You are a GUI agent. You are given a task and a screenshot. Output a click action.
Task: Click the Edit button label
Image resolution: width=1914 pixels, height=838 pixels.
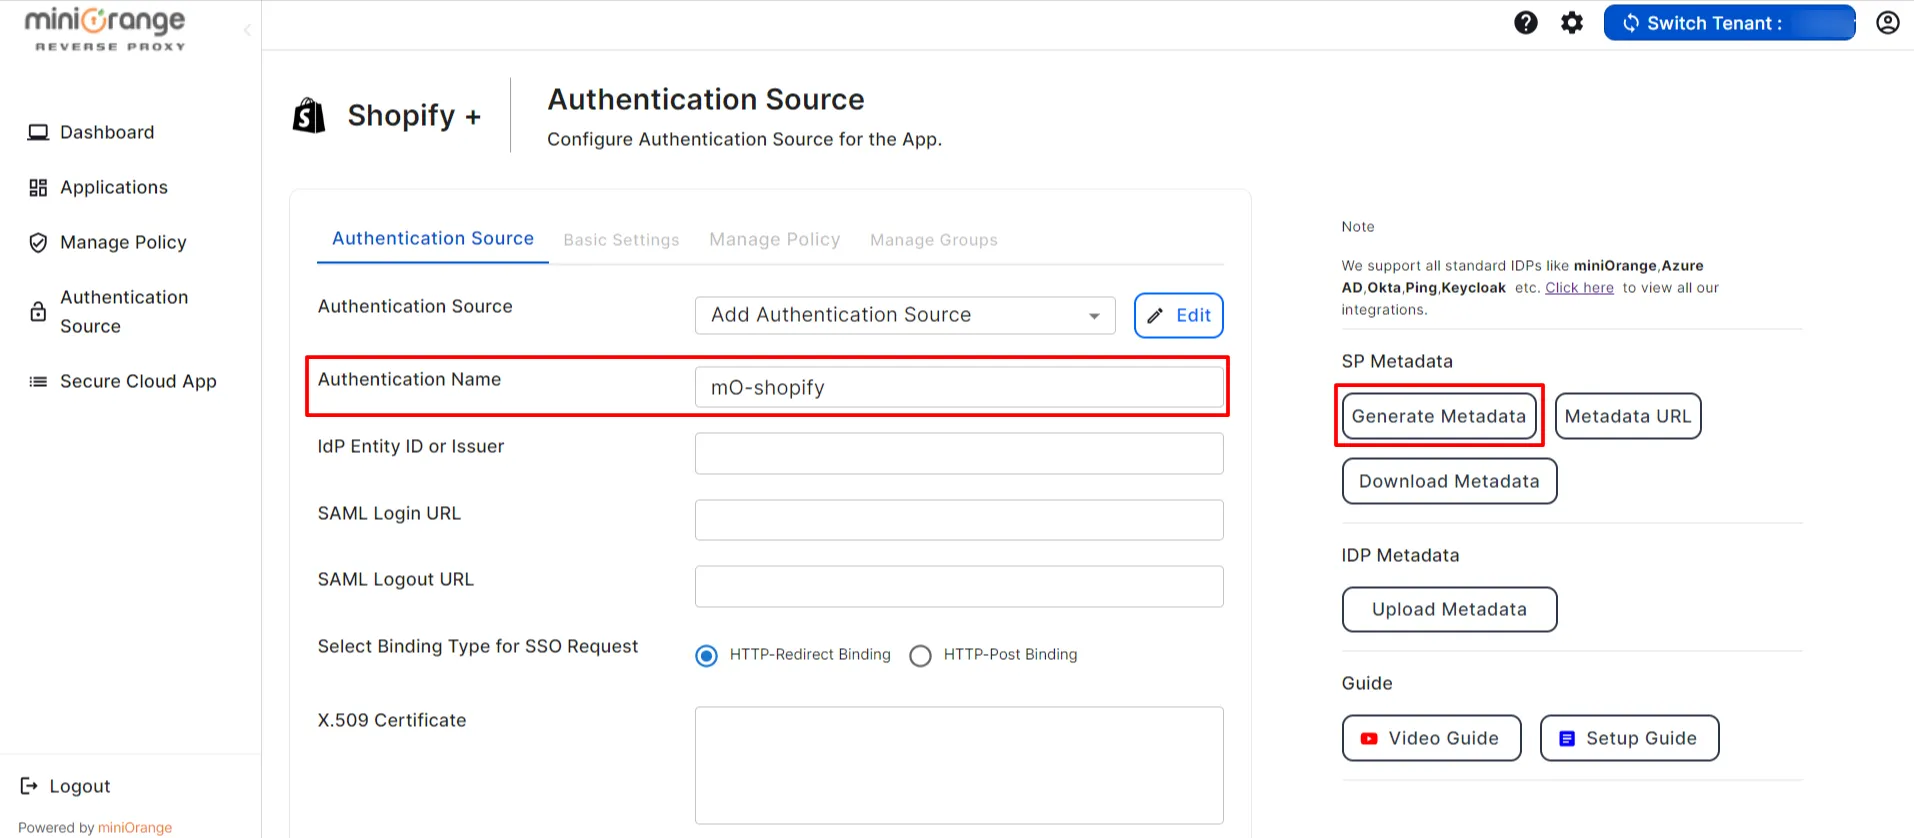[x=1193, y=316]
